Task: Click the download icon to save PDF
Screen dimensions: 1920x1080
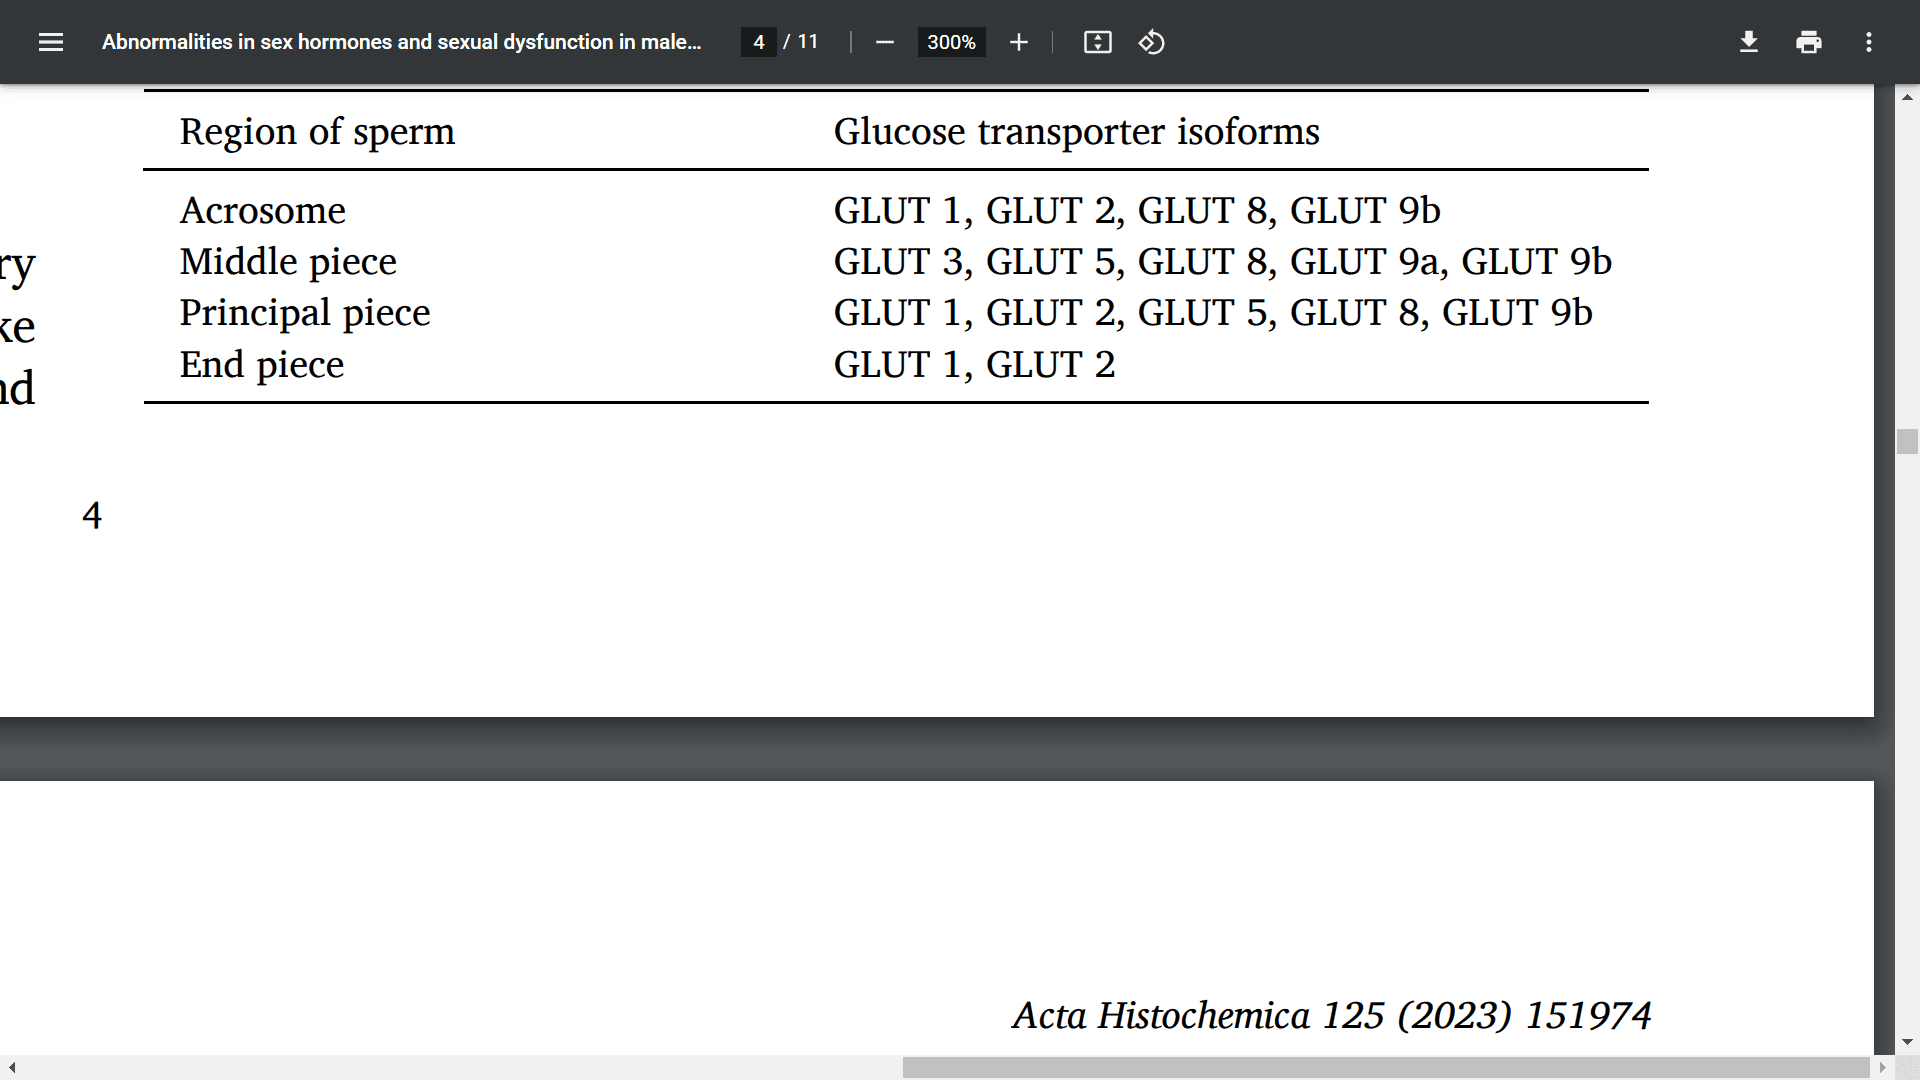Action: point(1747,42)
